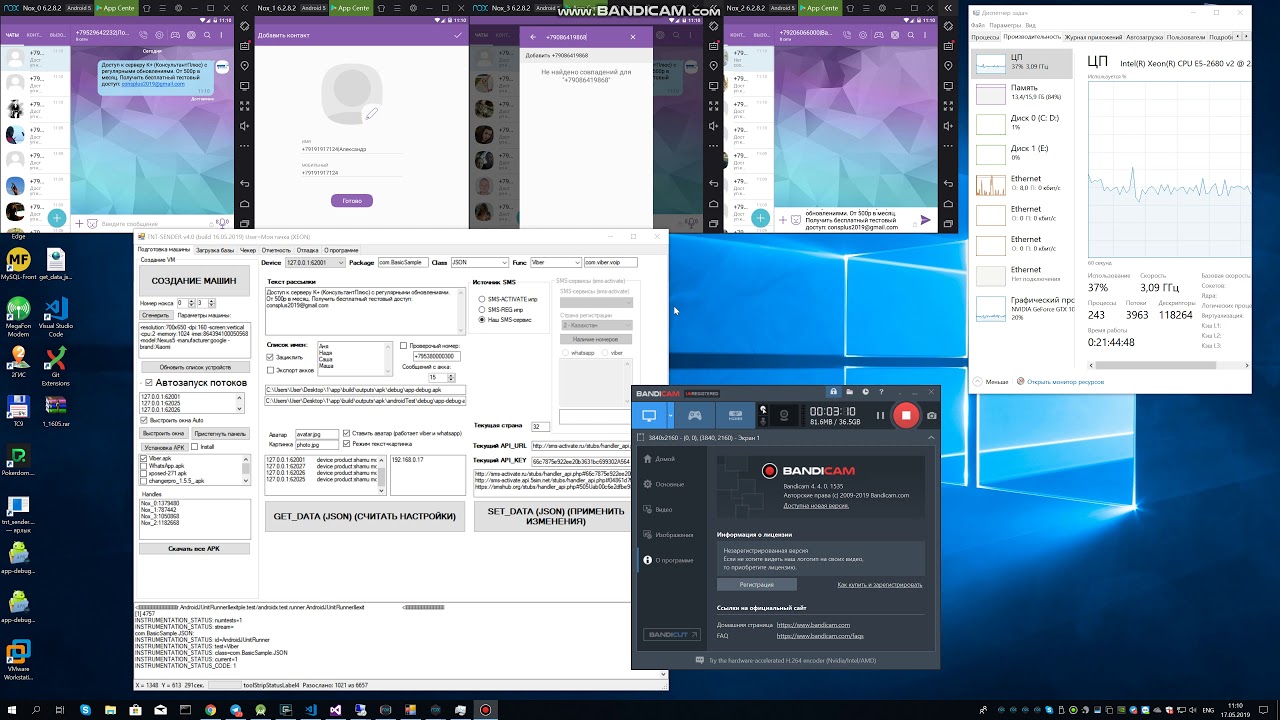This screenshot has width=1280, height=720.
Task: Open Device dropdown 127.0.0.1:62001
Action: pos(315,262)
